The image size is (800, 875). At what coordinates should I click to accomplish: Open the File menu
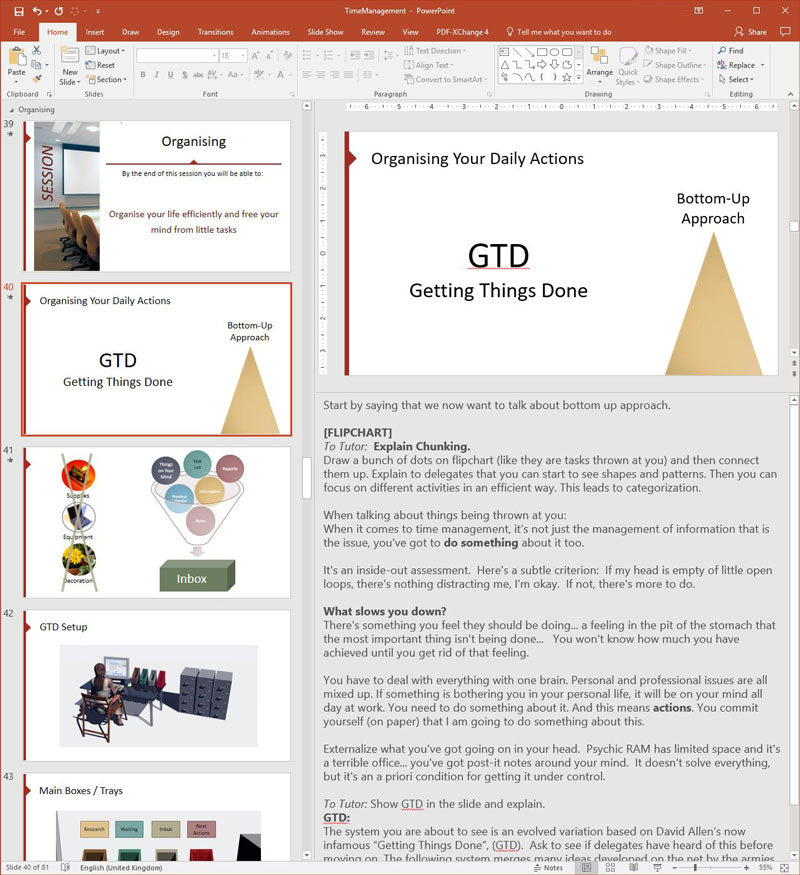click(19, 32)
